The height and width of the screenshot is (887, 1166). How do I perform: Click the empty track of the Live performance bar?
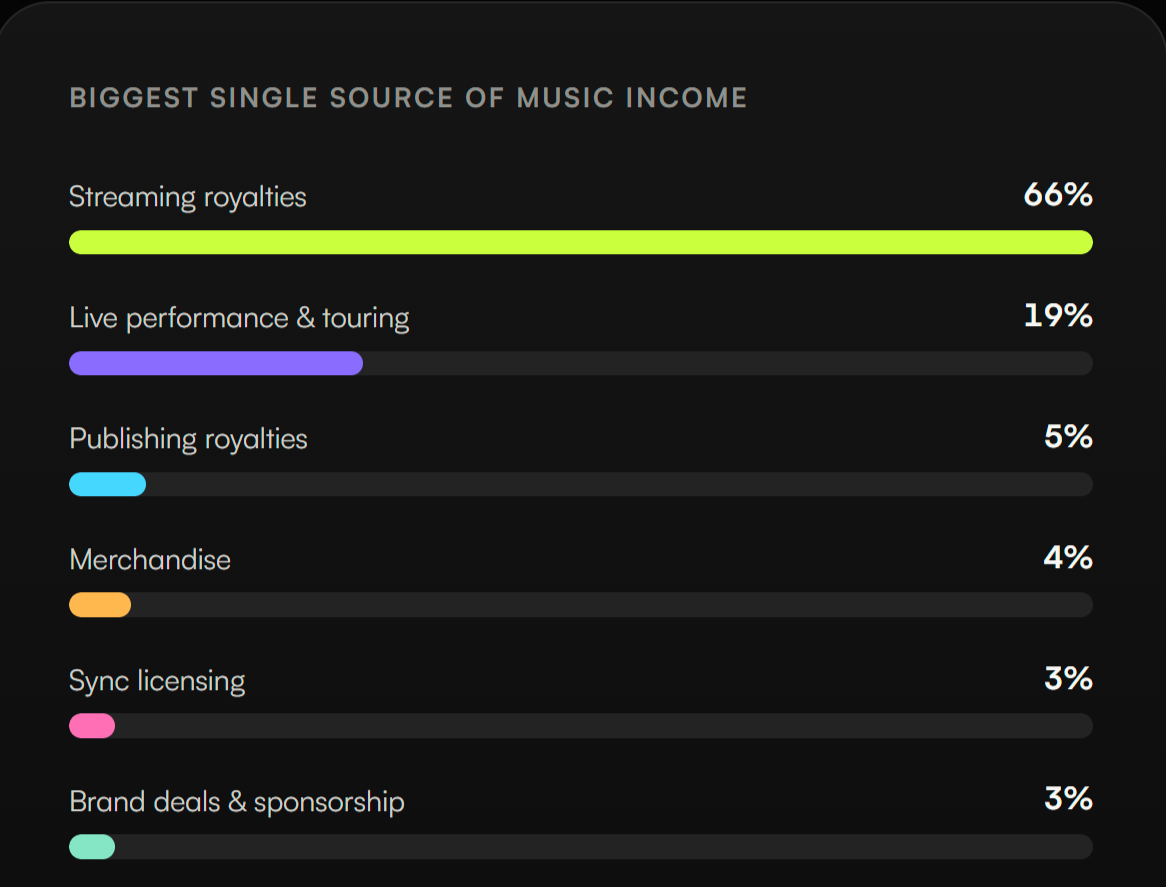pyautogui.click(x=728, y=364)
